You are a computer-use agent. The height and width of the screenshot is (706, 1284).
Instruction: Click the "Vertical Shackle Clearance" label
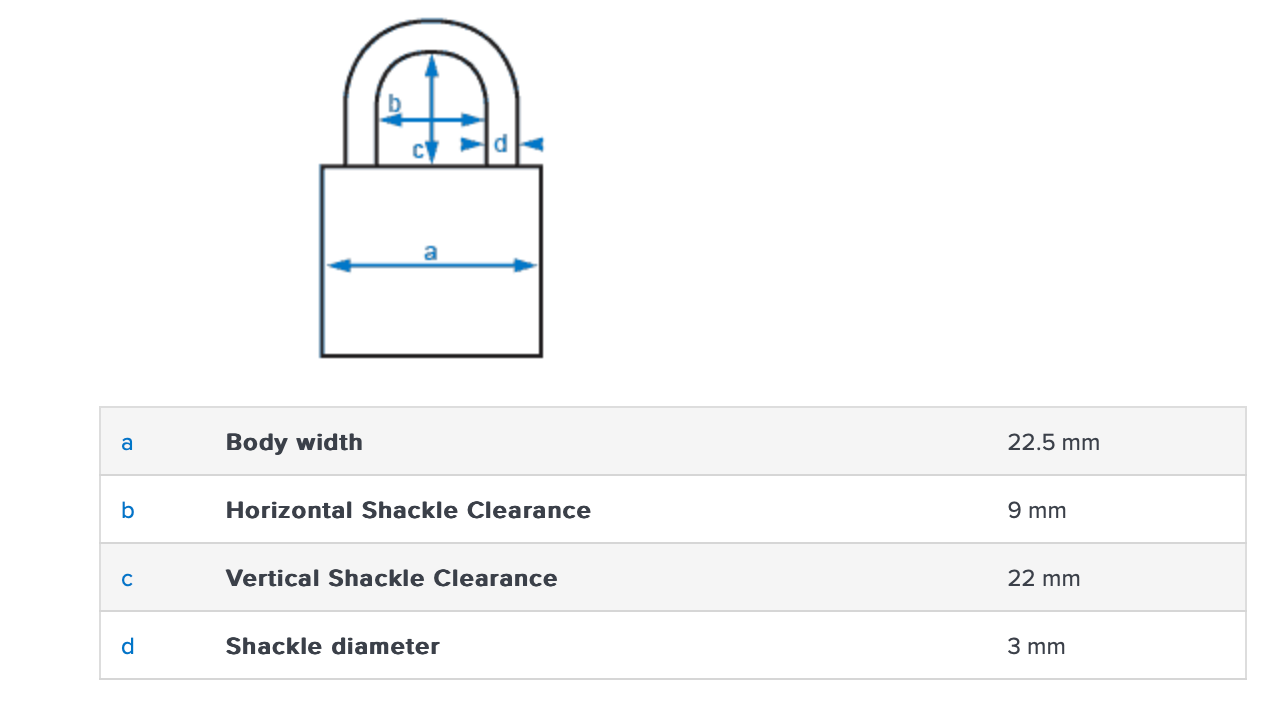(x=391, y=578)
